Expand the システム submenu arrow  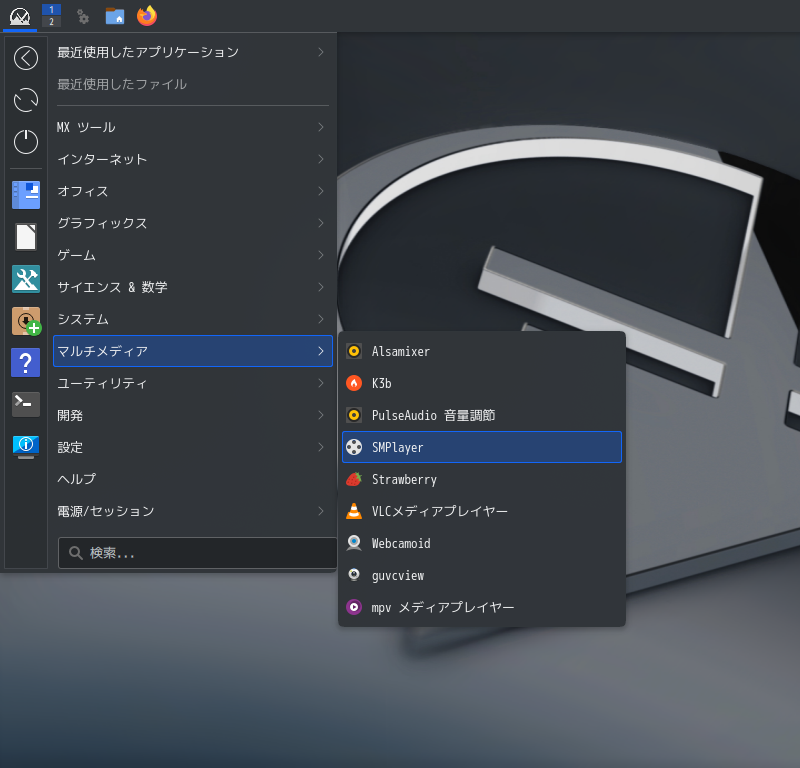point(321,319)
